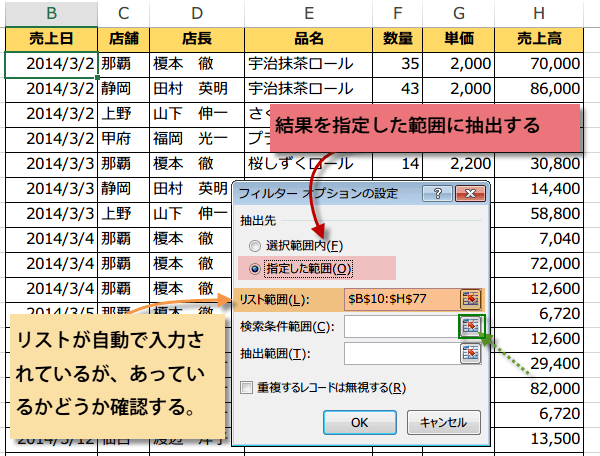Click the 数量 header cell
Viewport: 600px width, 456px height.
click(x=398, y=39)
